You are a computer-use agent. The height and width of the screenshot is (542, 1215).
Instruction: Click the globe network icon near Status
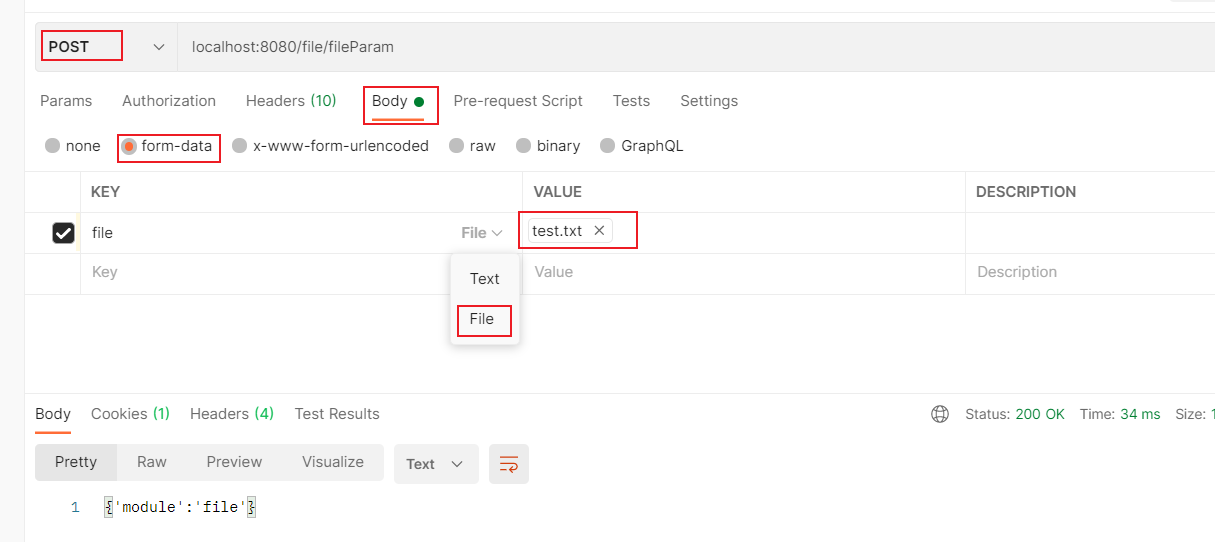939,414
